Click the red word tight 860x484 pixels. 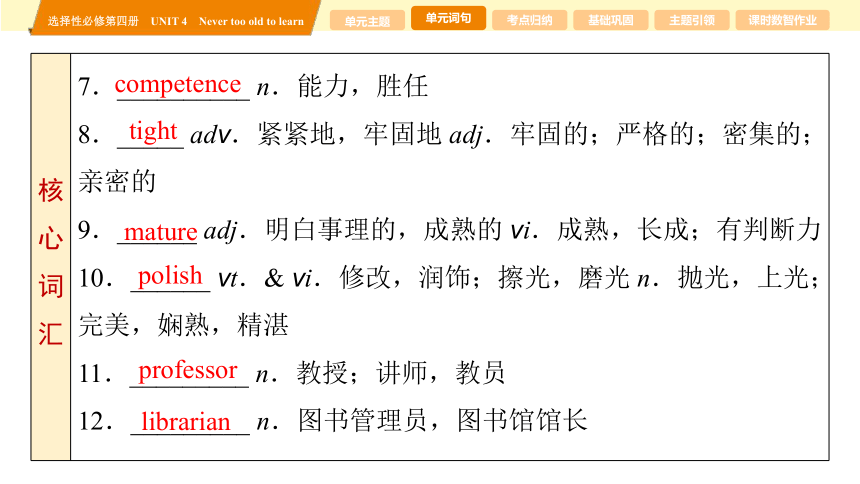coord(153,132)
